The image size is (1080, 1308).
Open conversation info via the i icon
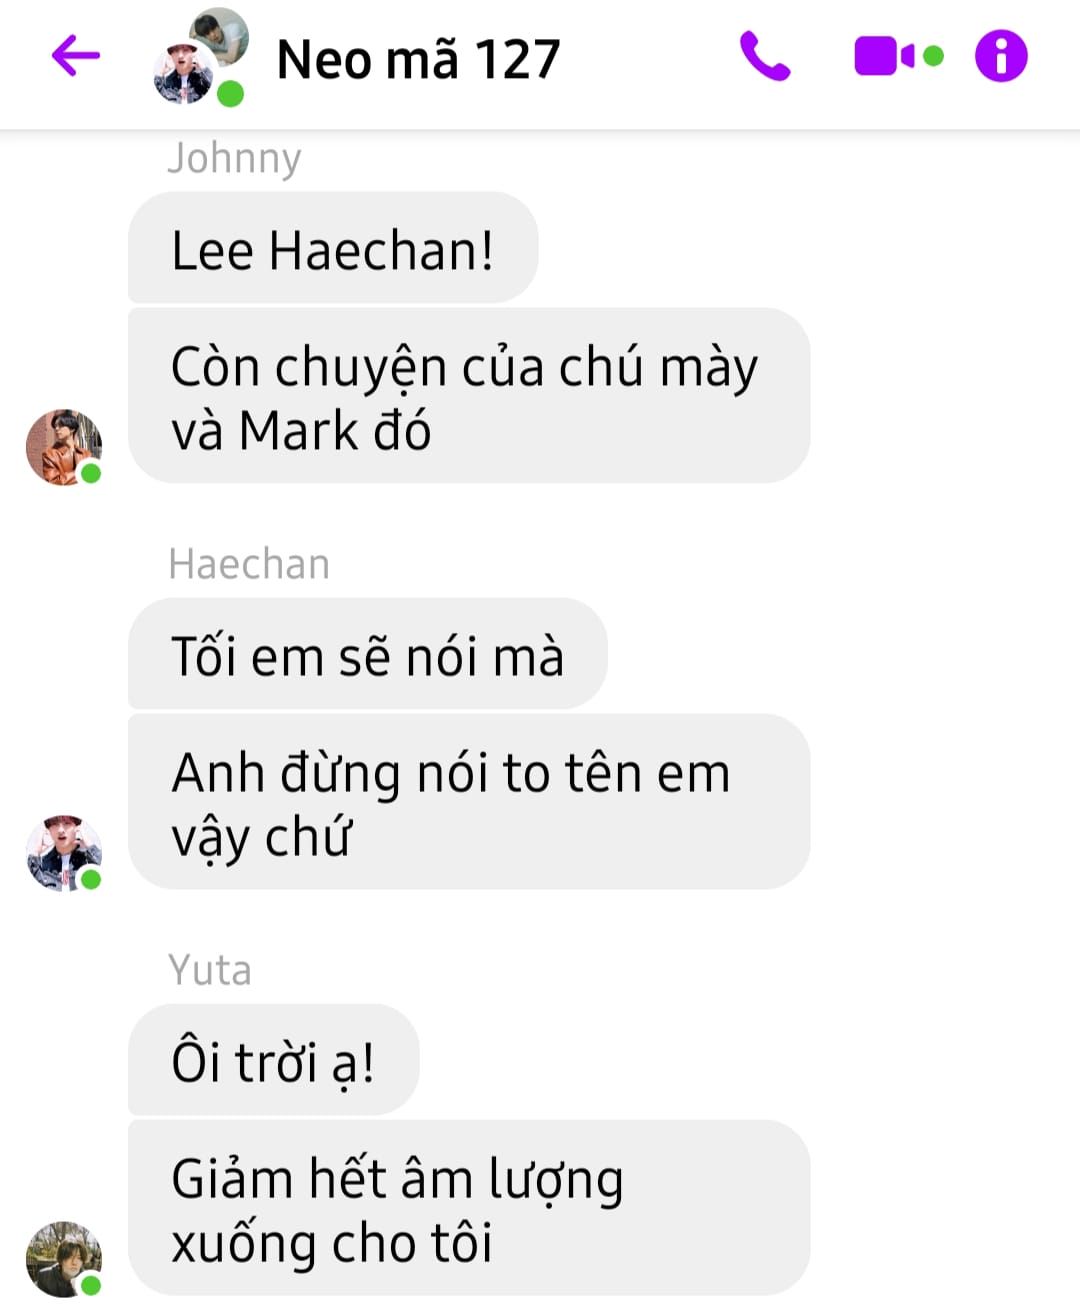coord(1001,55)
